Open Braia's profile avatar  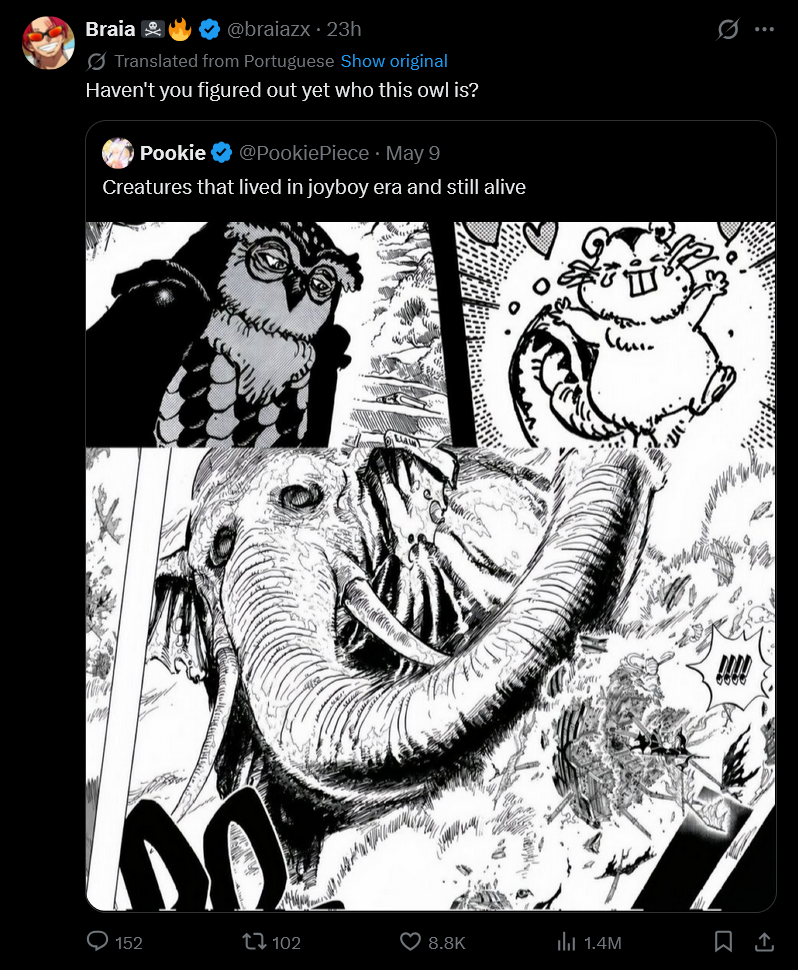(x=48, y=43)
